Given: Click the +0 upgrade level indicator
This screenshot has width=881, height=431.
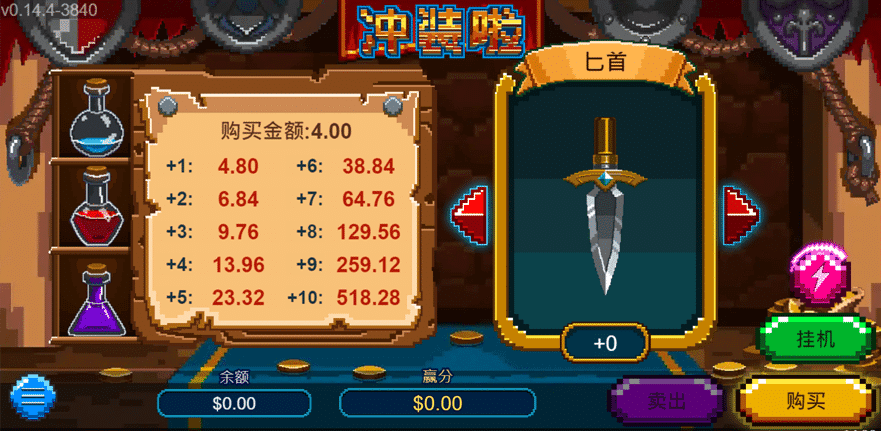Looking at the screenshot, I should pyautogui.click(x=605, y=343).
